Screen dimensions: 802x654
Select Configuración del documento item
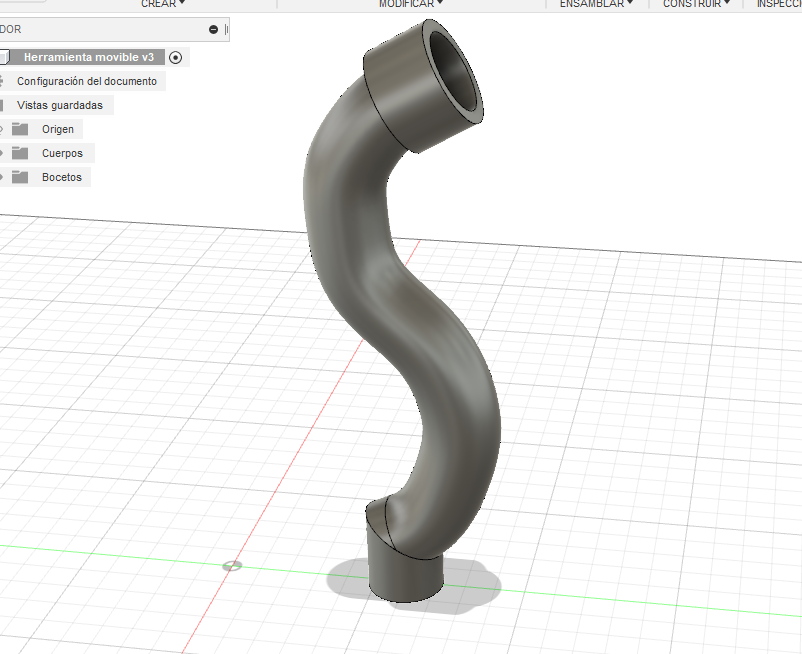[x=86, y=81]
